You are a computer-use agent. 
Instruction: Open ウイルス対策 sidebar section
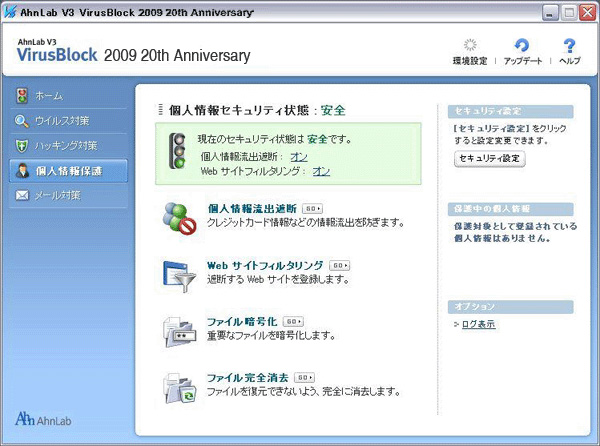(x=68, y=121)
